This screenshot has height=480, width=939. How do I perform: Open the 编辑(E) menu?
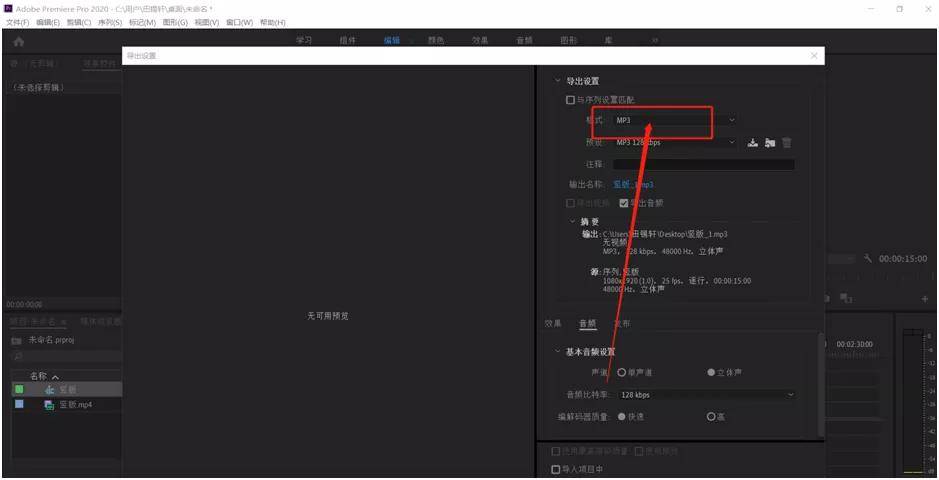coord(48,22)
